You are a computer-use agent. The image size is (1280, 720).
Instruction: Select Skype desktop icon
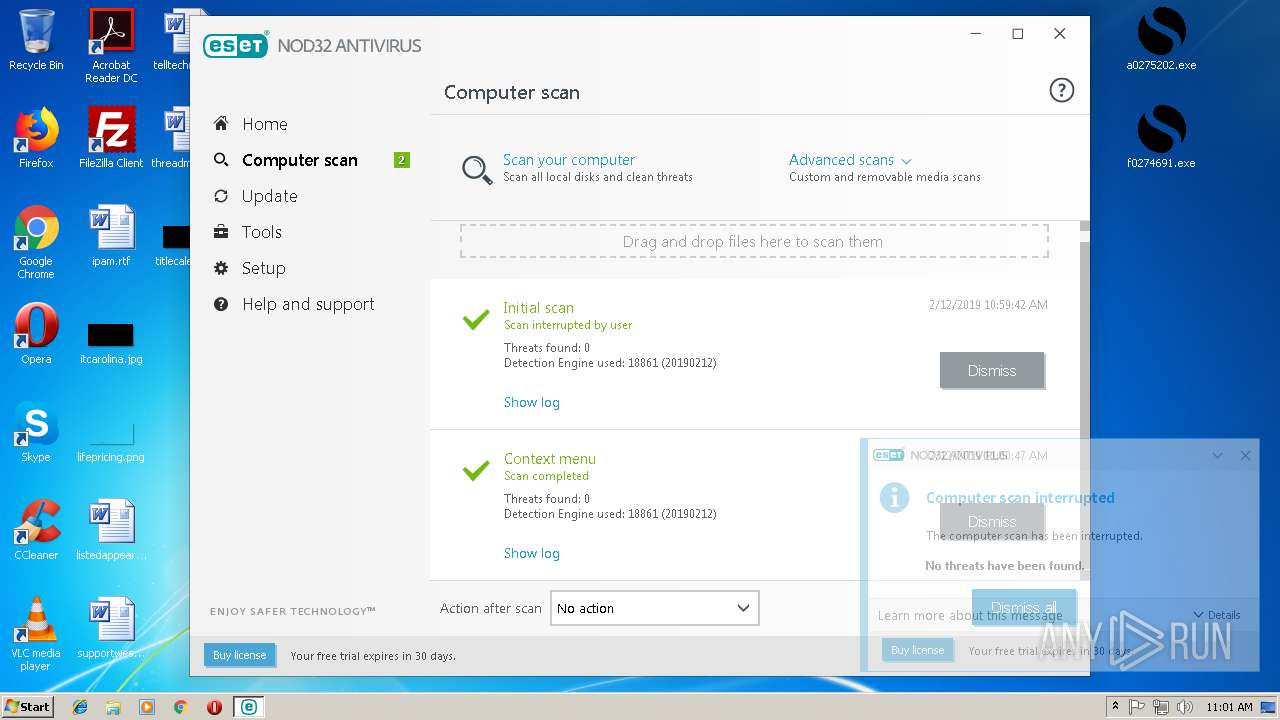(36, 432)
